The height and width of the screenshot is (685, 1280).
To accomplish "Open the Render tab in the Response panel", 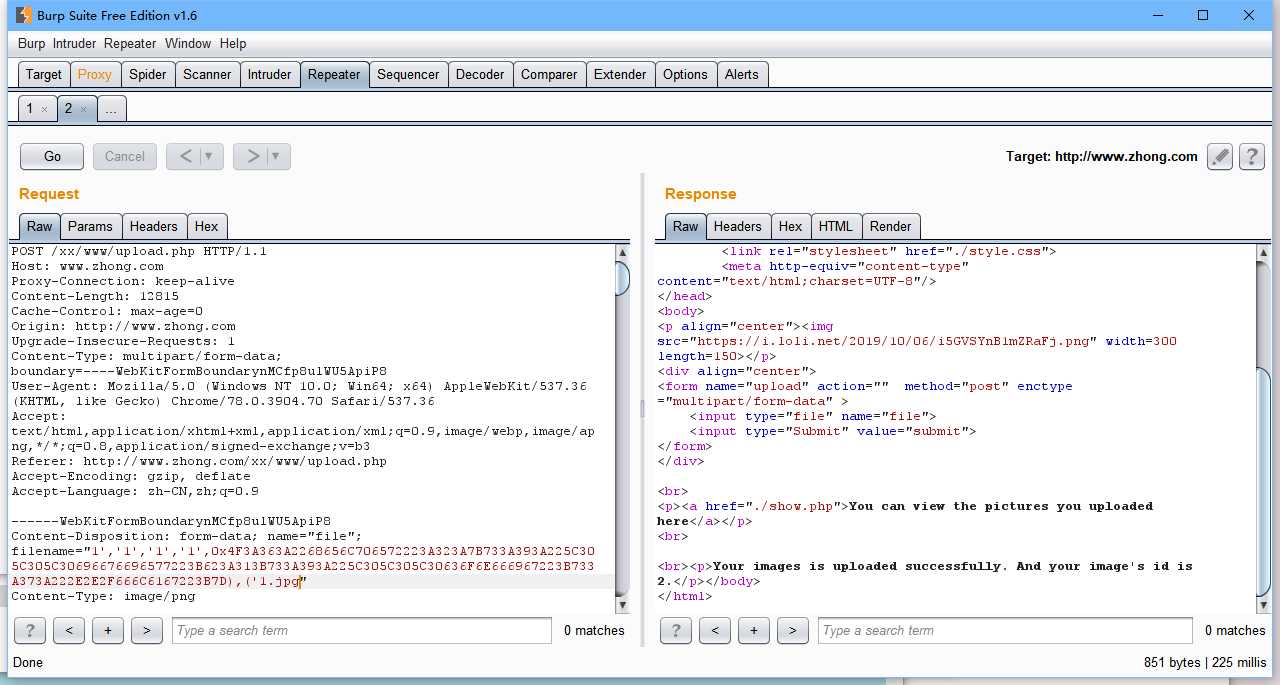I will pos(890,226).
